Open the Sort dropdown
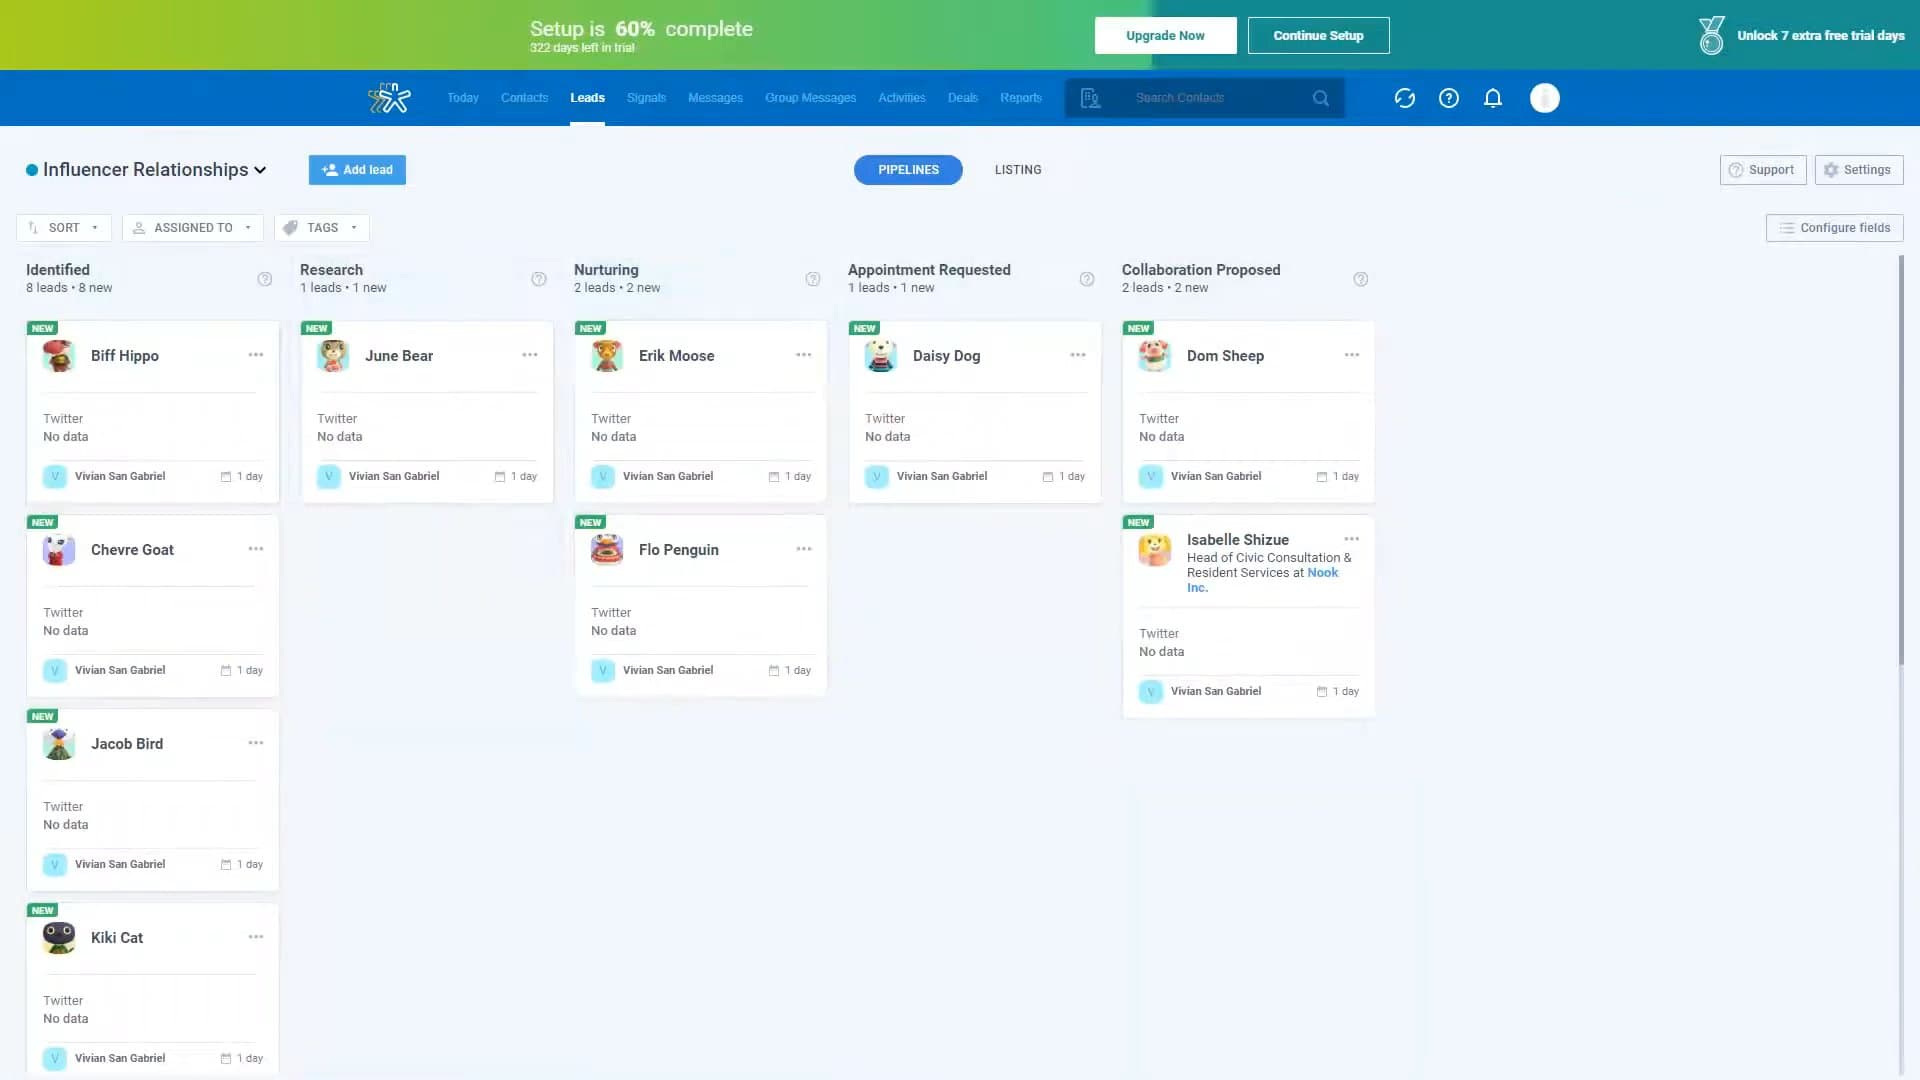This screenshot has height=1080, width=1920. click(64, 228)
